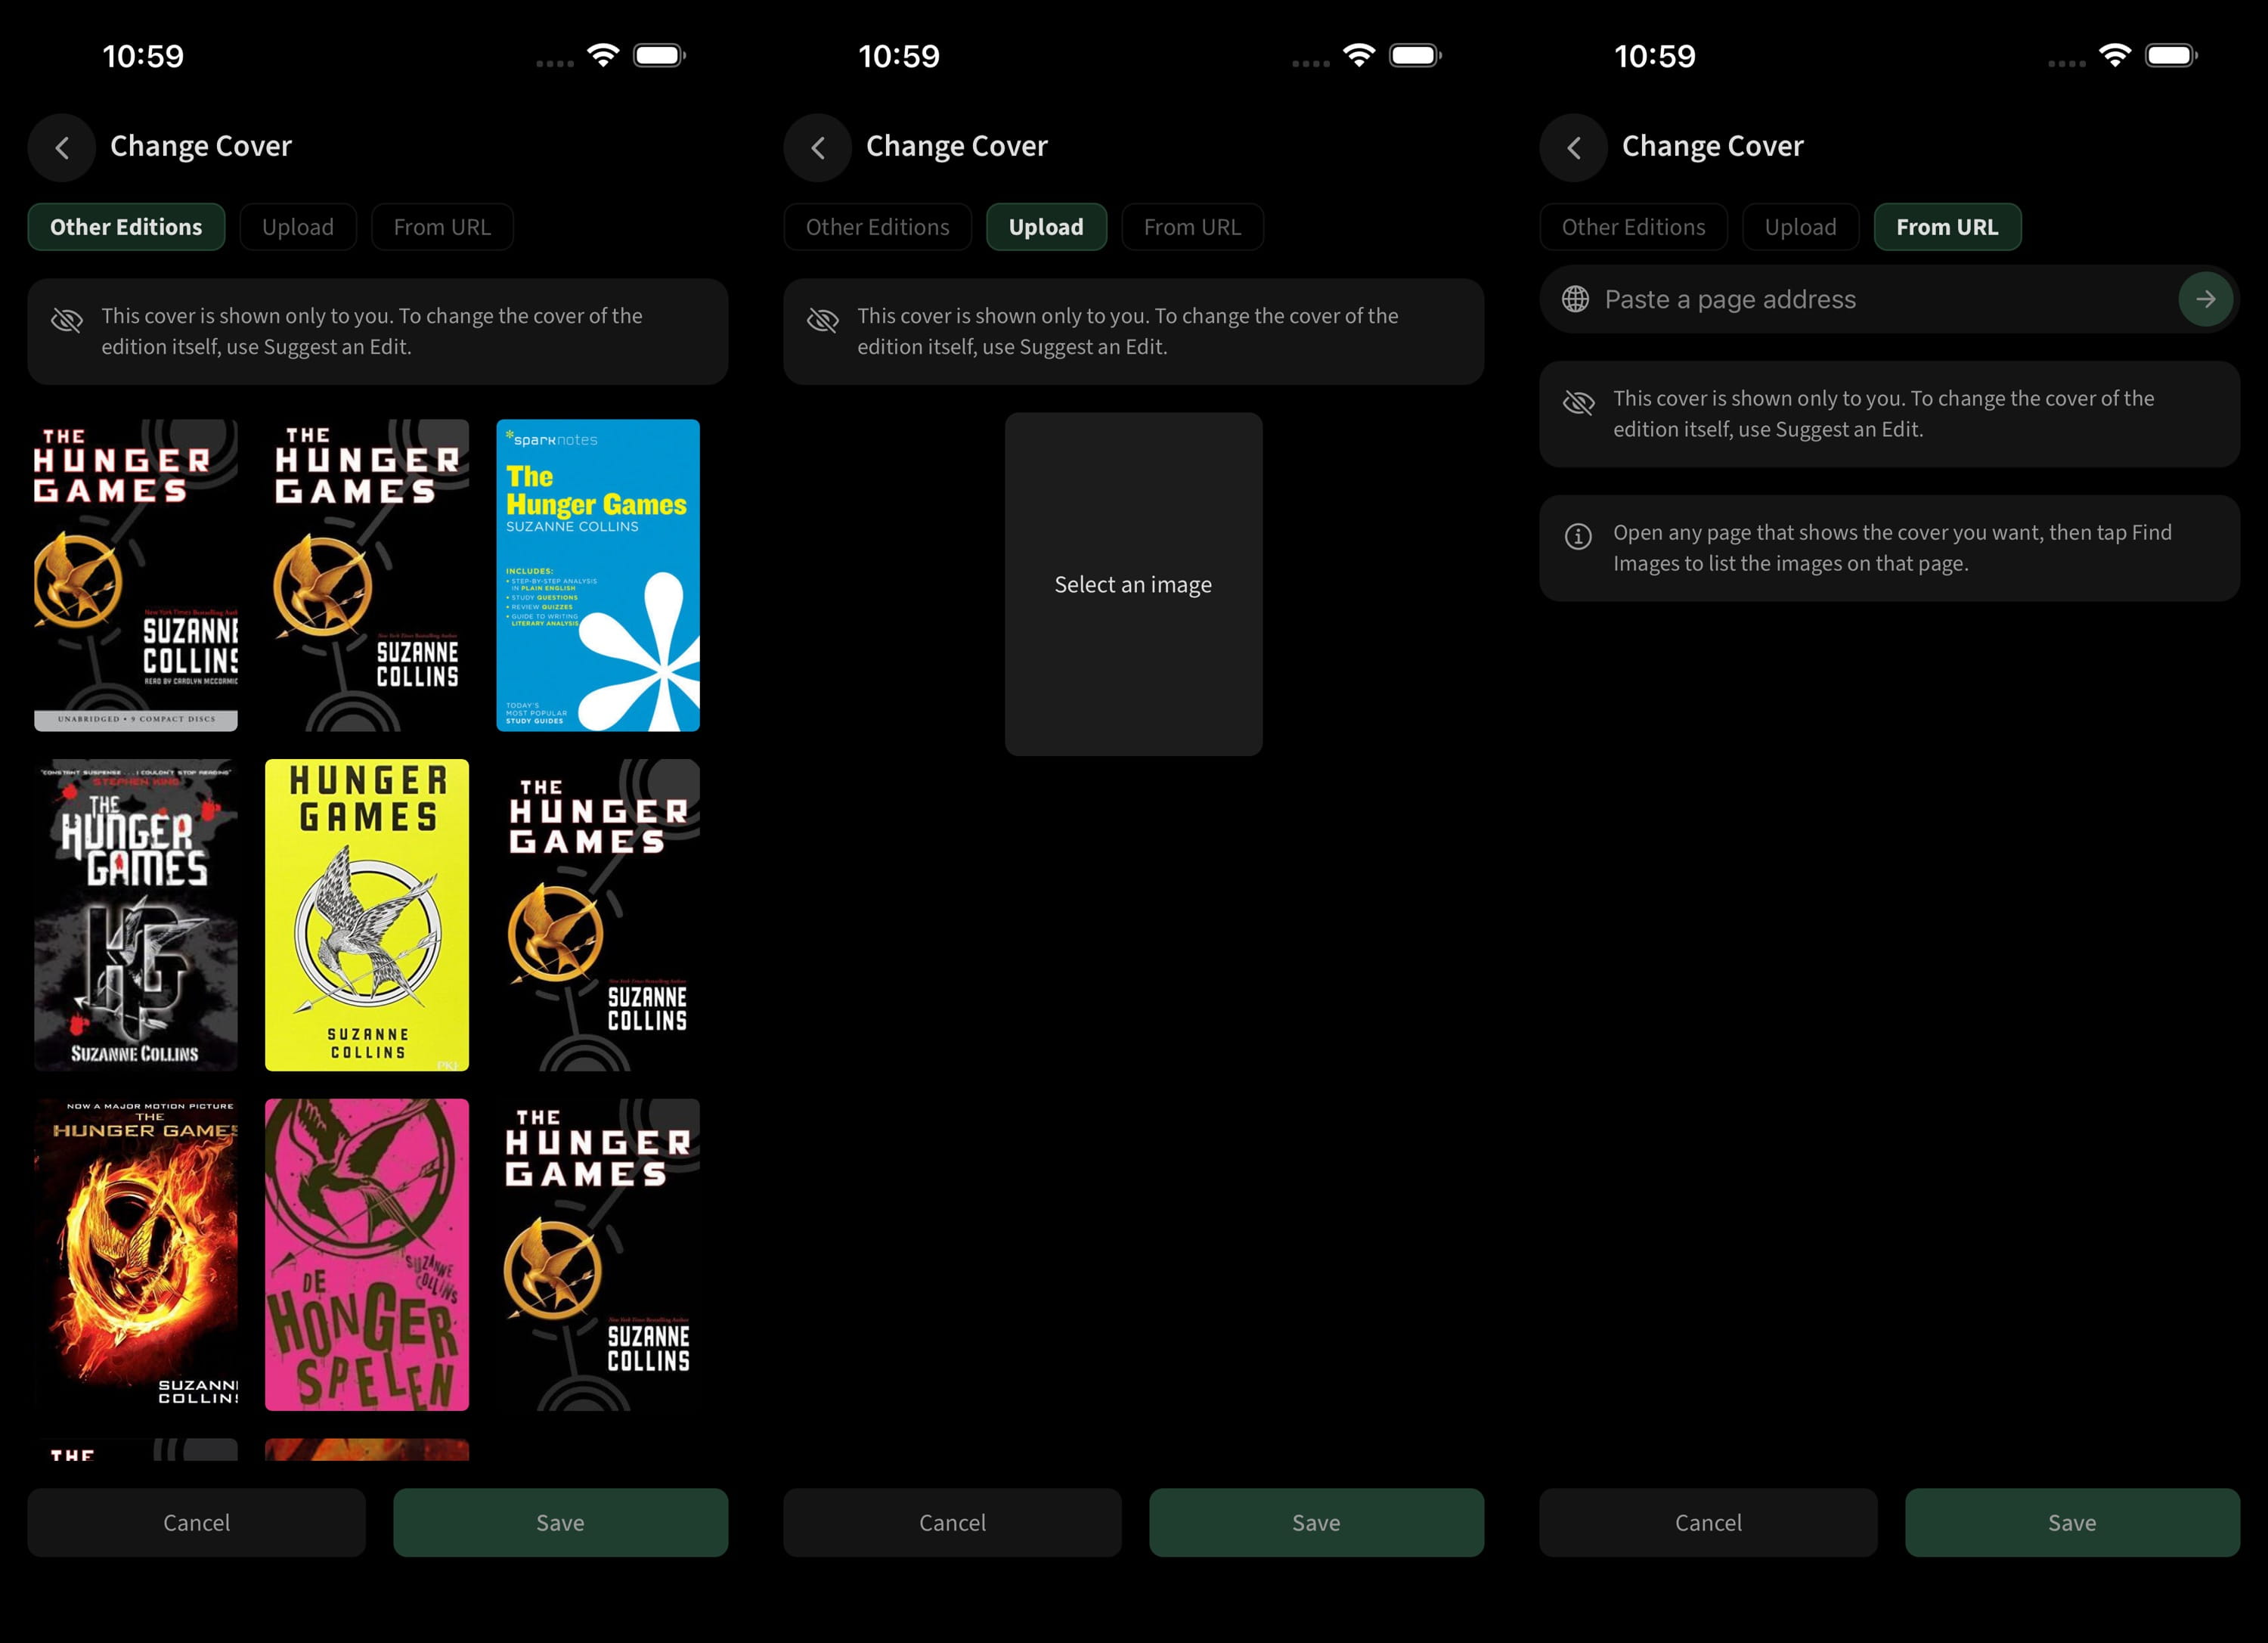
Task: Tap the battery icon on the From URL screen
Action: click(2171, 55)
